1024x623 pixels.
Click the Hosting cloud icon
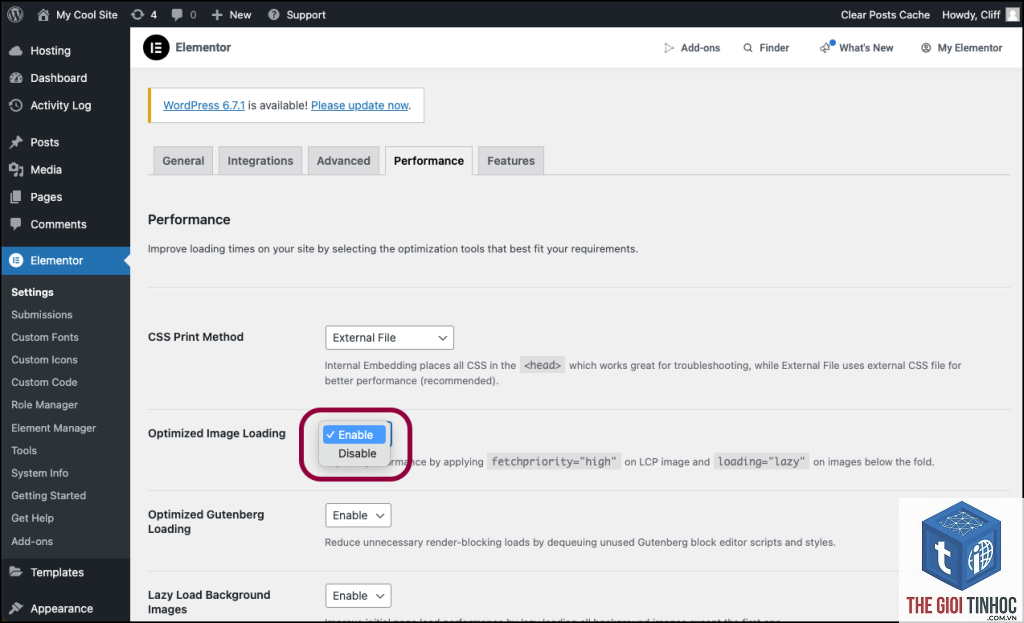(16, 50)
